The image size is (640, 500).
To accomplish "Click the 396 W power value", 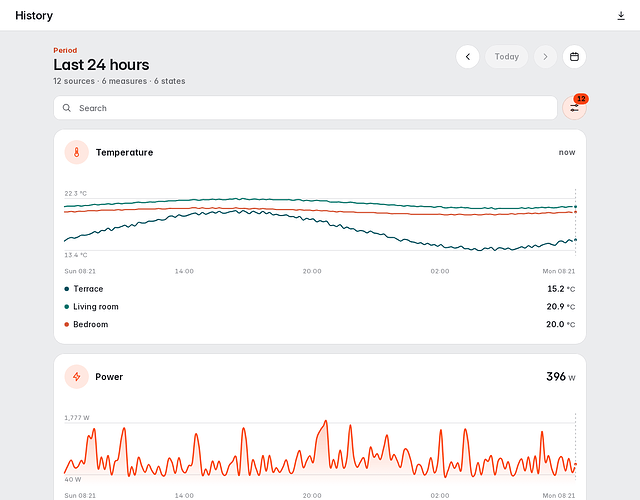I will pos(561,377).
